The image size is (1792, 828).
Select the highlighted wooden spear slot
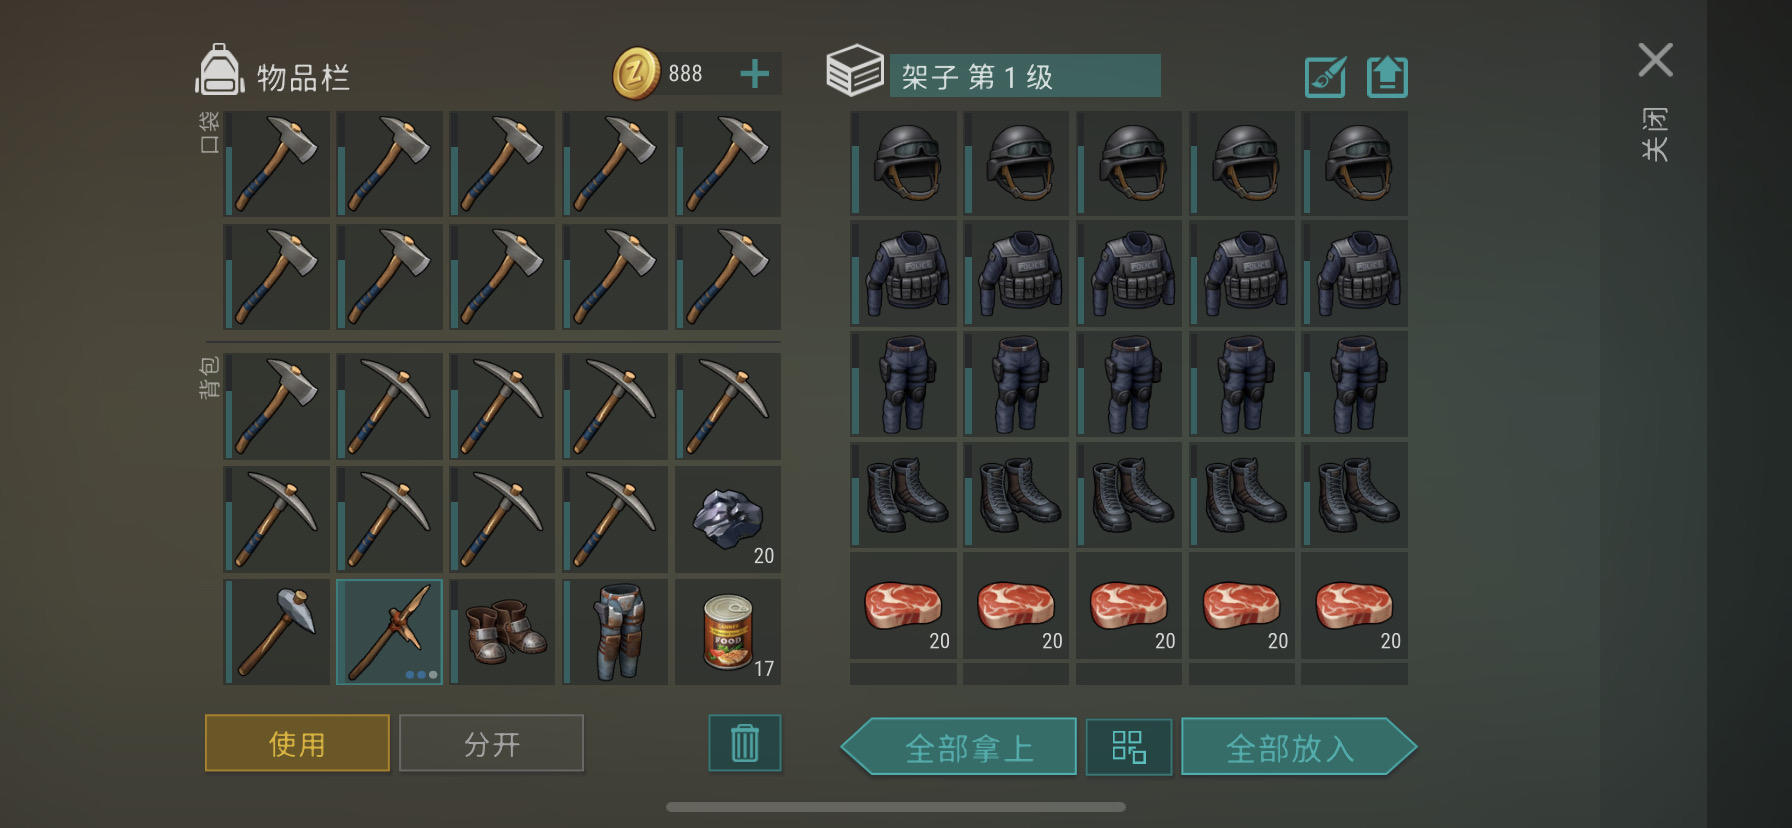click(389, 632)
